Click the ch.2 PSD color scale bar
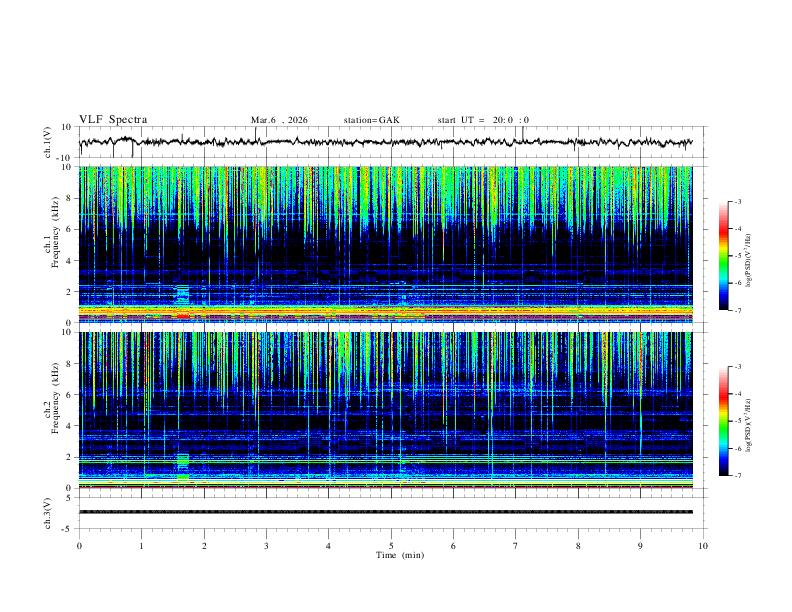The width and height of the screenshot is (792, 612). 724,421
